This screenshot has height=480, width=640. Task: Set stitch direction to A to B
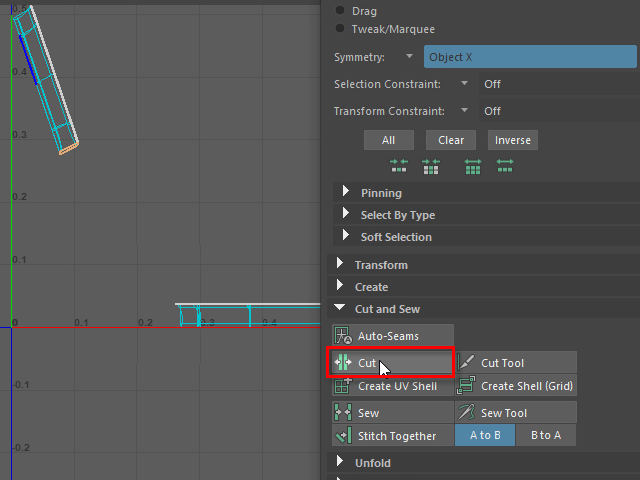click(x=485, y=435)
